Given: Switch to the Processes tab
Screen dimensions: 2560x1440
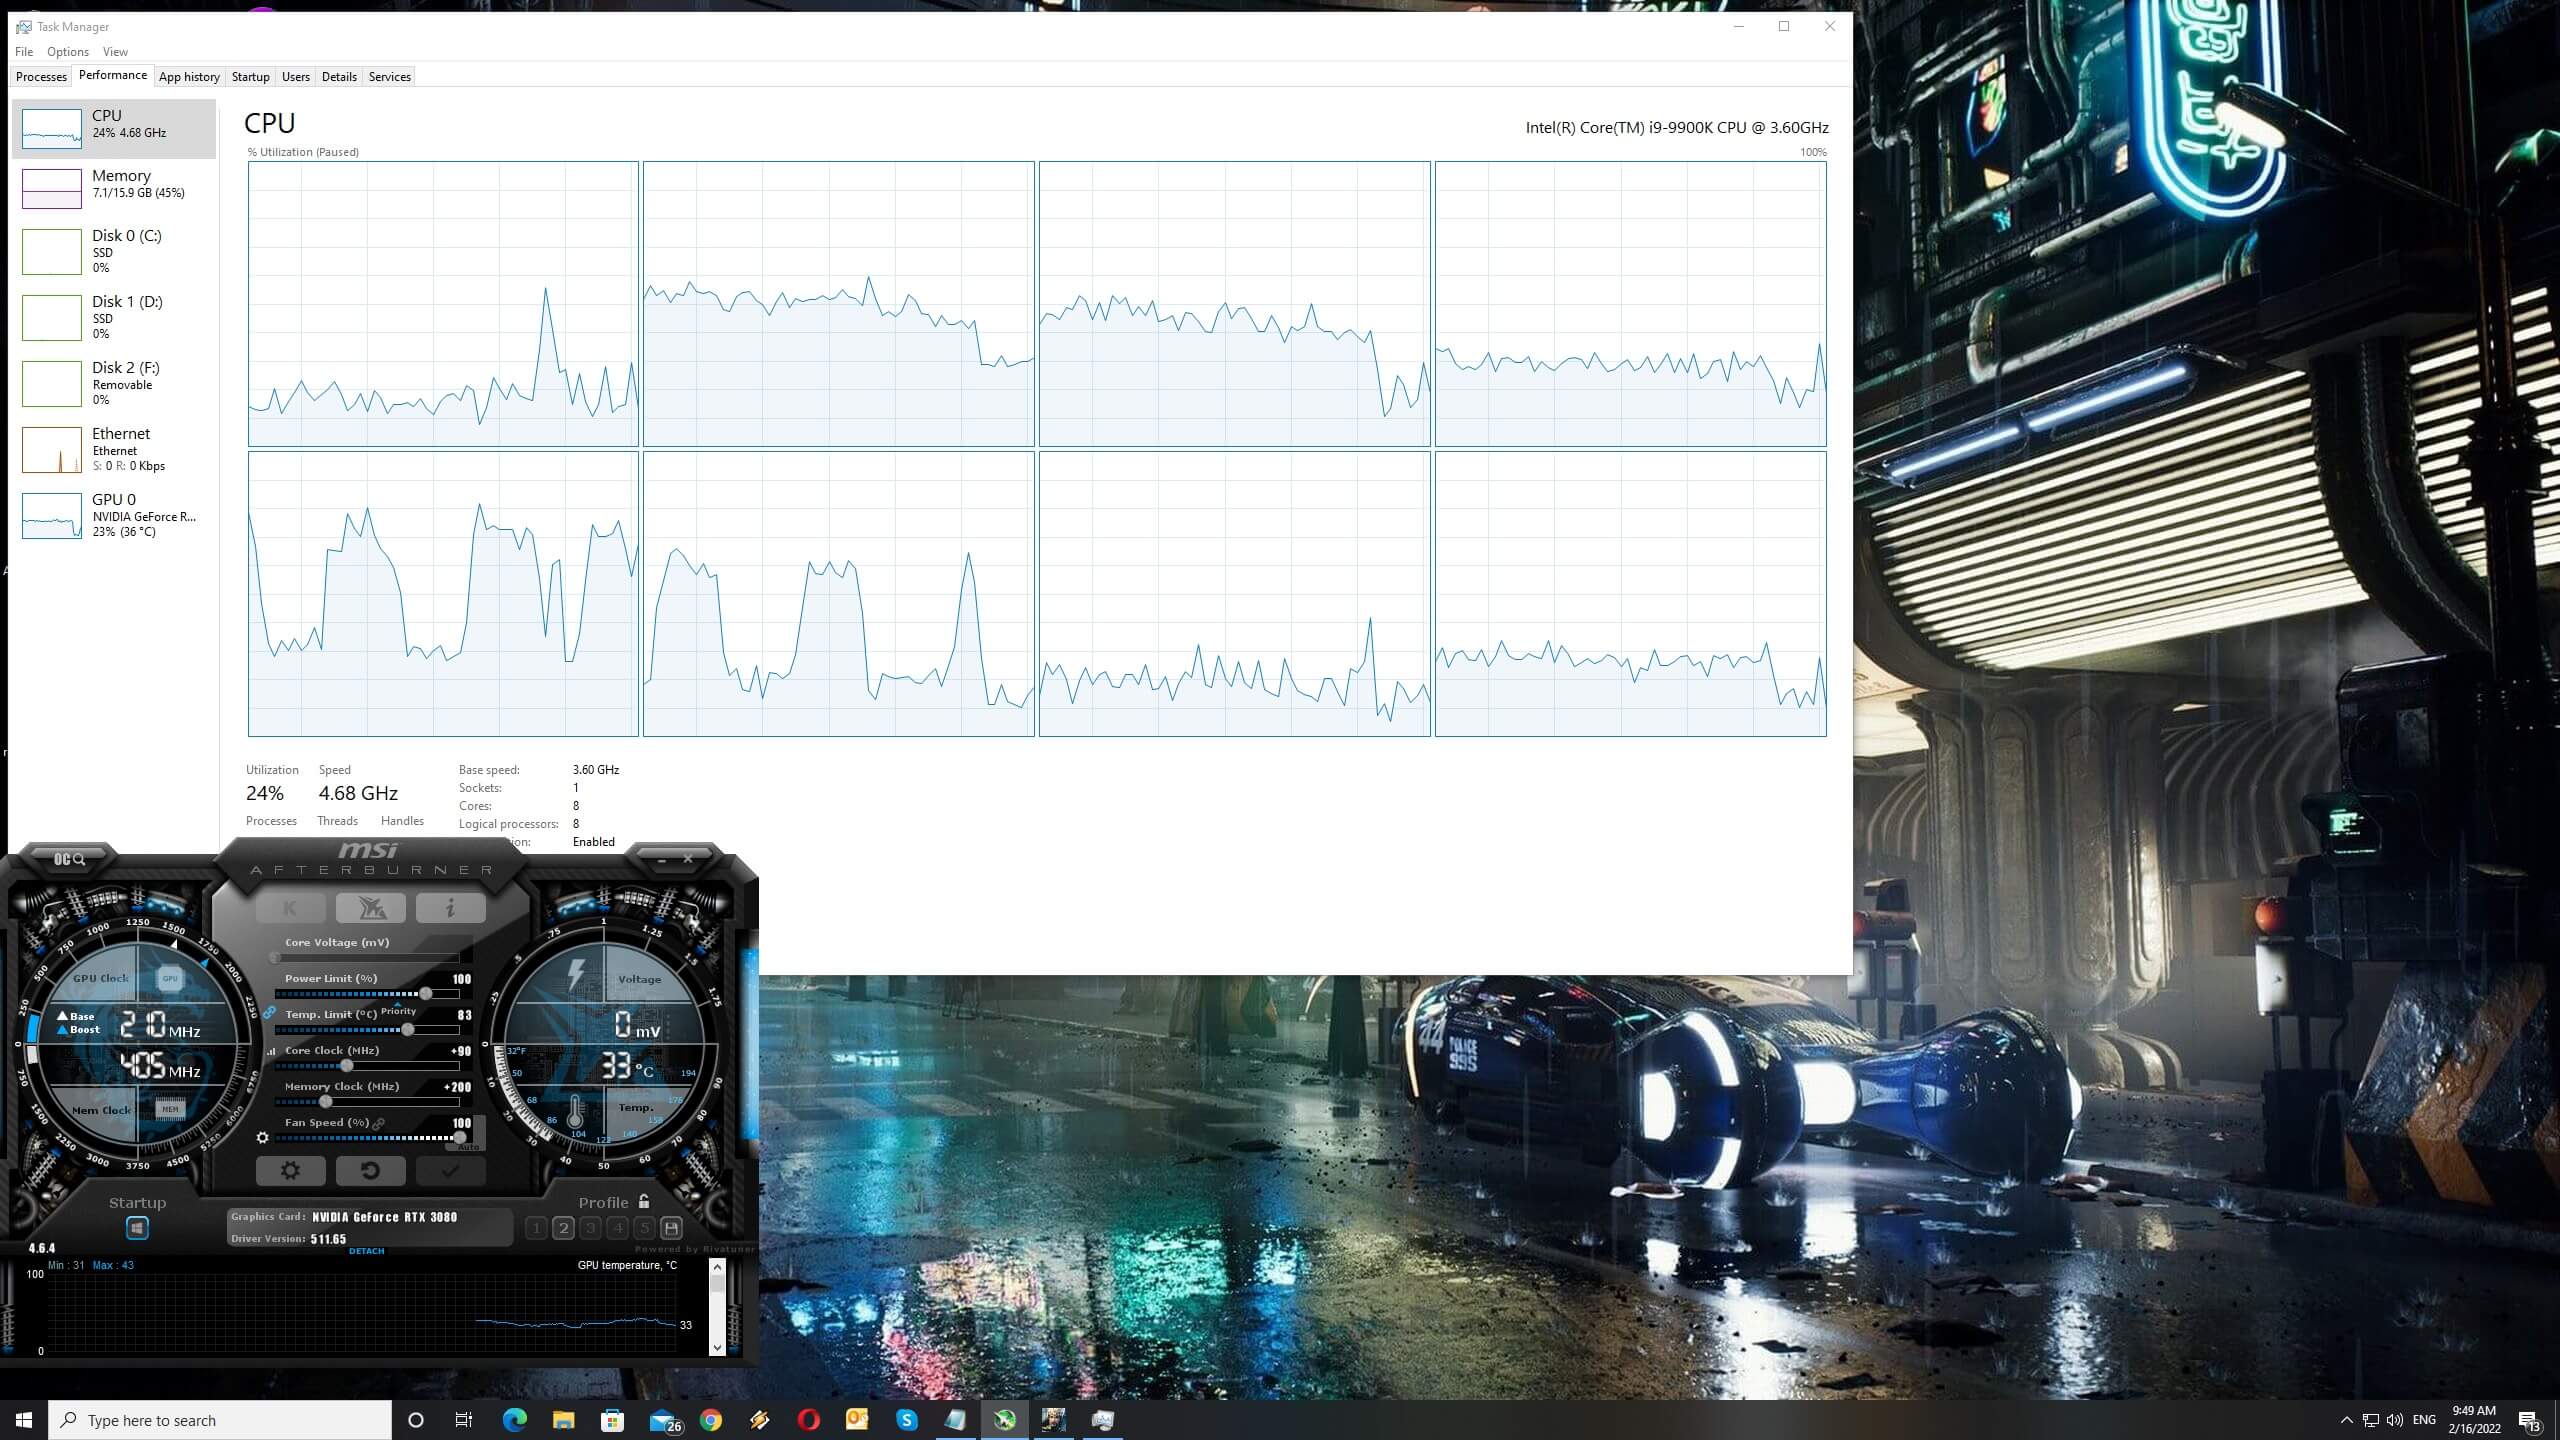Looking at the screenshot, I should point(41,77).
